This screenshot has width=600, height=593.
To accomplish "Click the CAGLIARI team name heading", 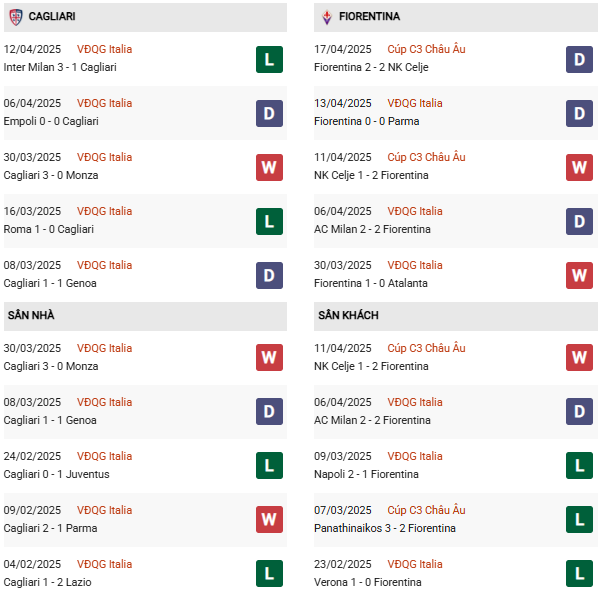I will point(52,17).
